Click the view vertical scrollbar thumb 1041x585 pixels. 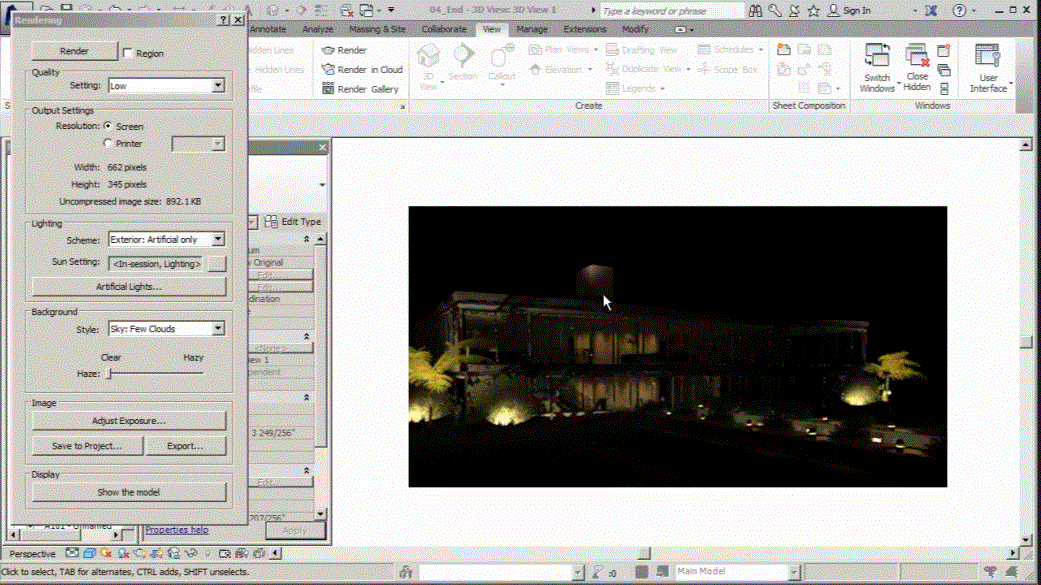[x=1026, y=342]
